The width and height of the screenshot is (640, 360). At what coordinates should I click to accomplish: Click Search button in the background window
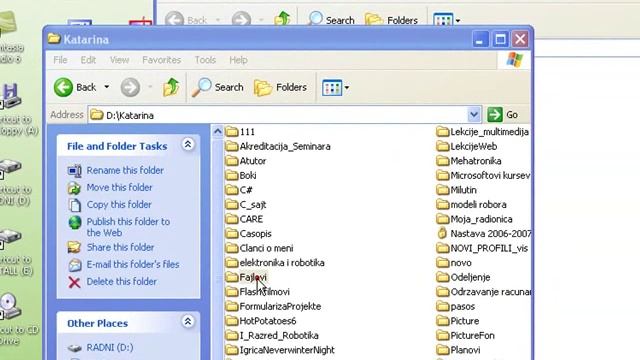click(331, 20)
